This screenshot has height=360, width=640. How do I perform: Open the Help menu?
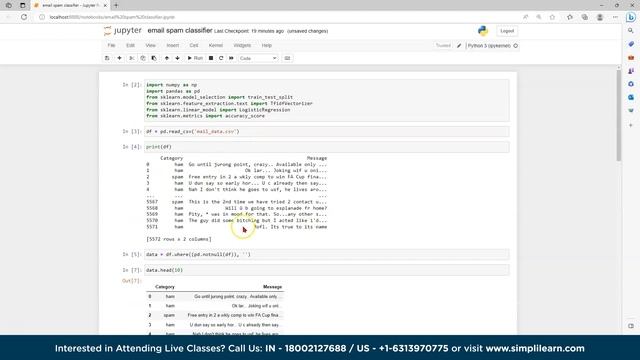(267, 45)
